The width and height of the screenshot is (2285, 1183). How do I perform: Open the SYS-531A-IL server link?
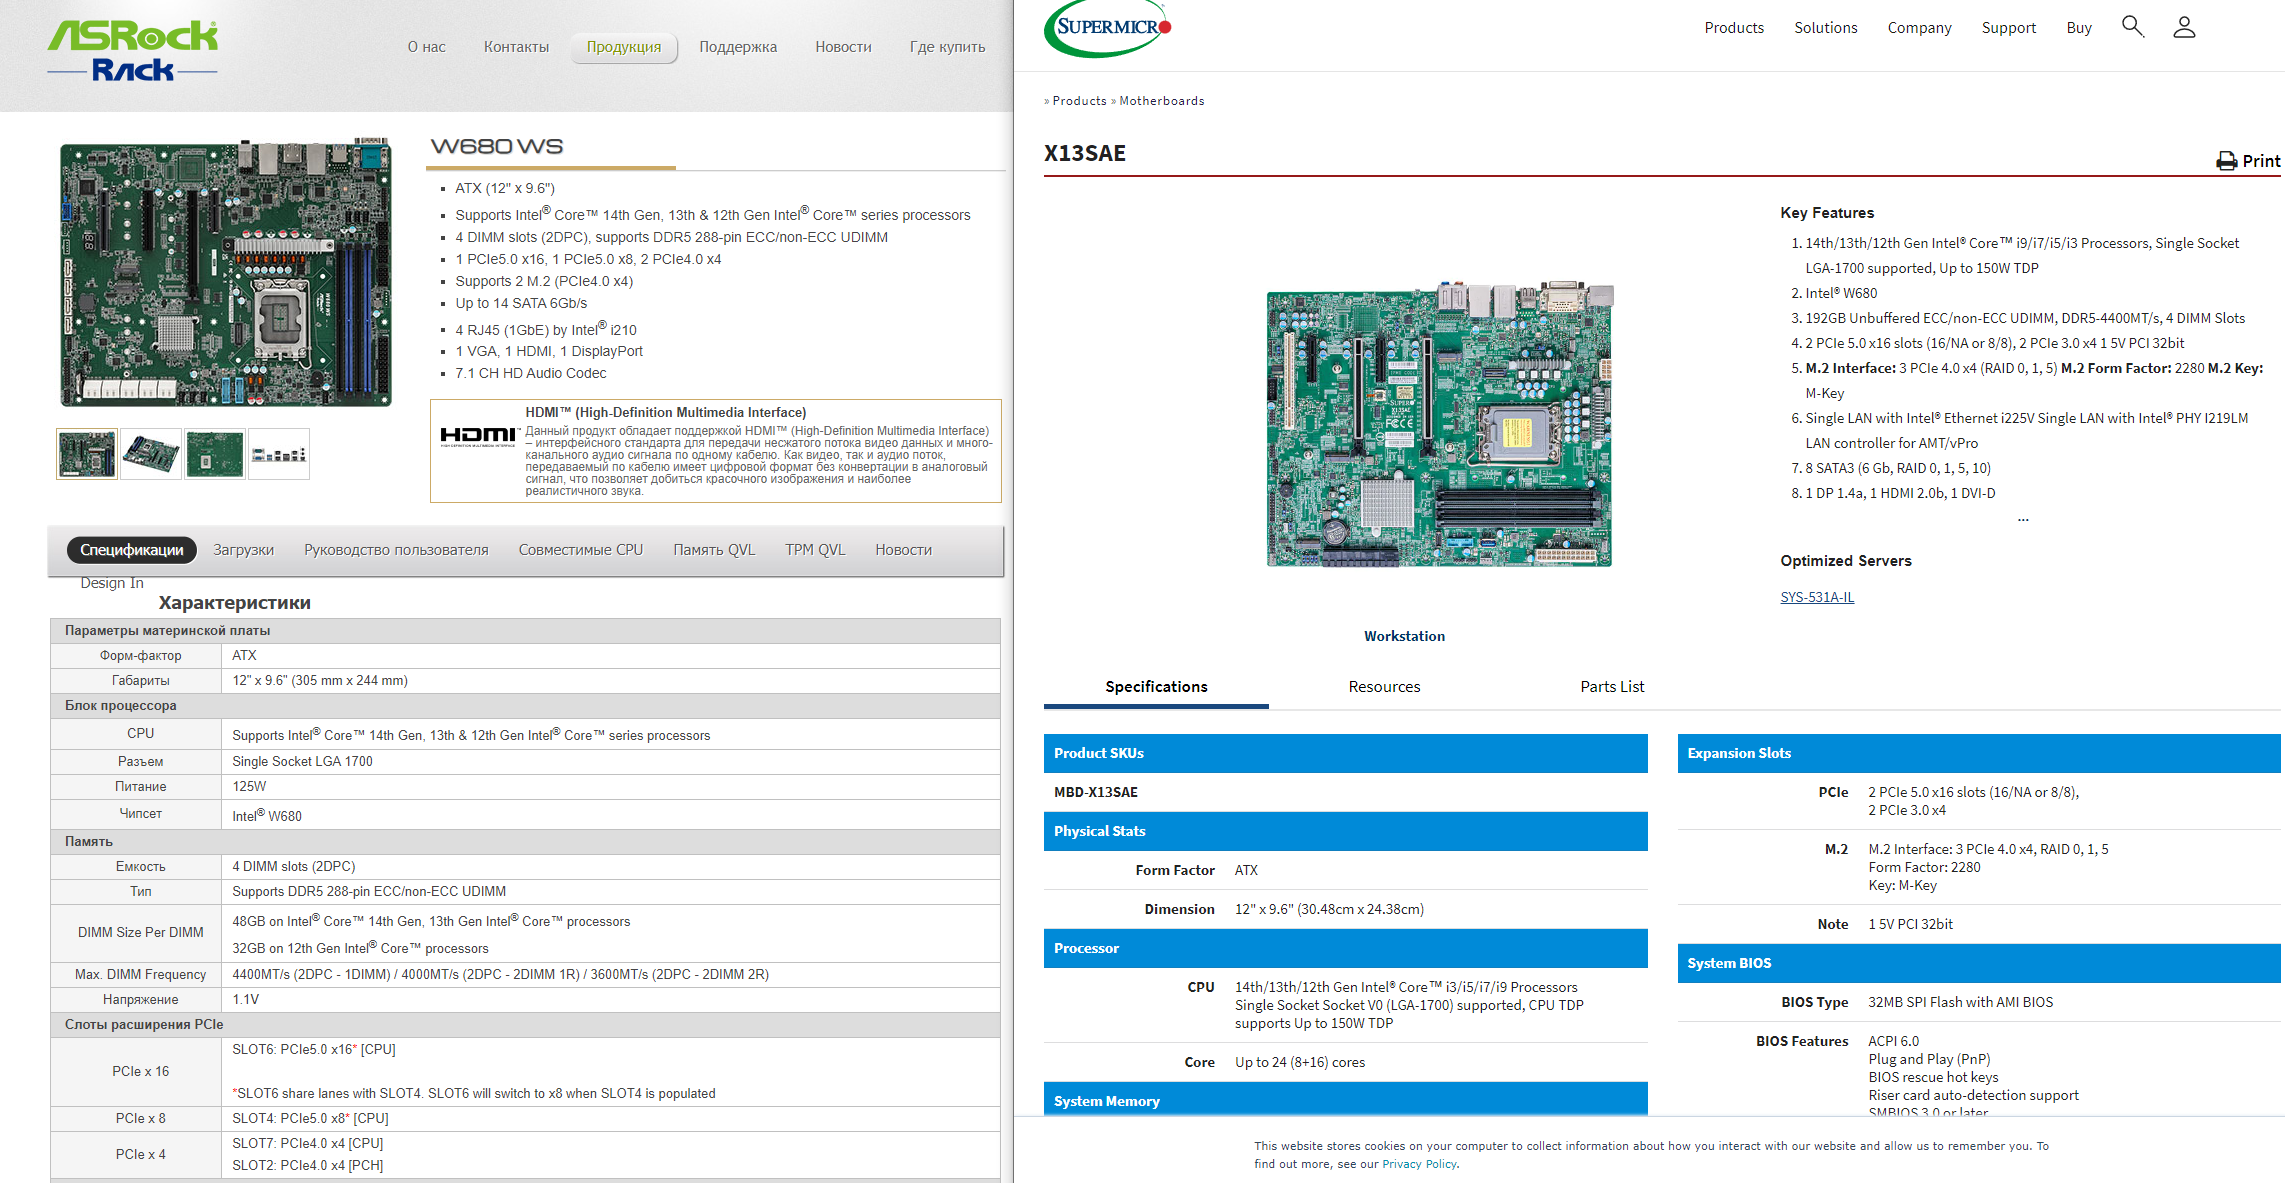(x=1816, y=597)
